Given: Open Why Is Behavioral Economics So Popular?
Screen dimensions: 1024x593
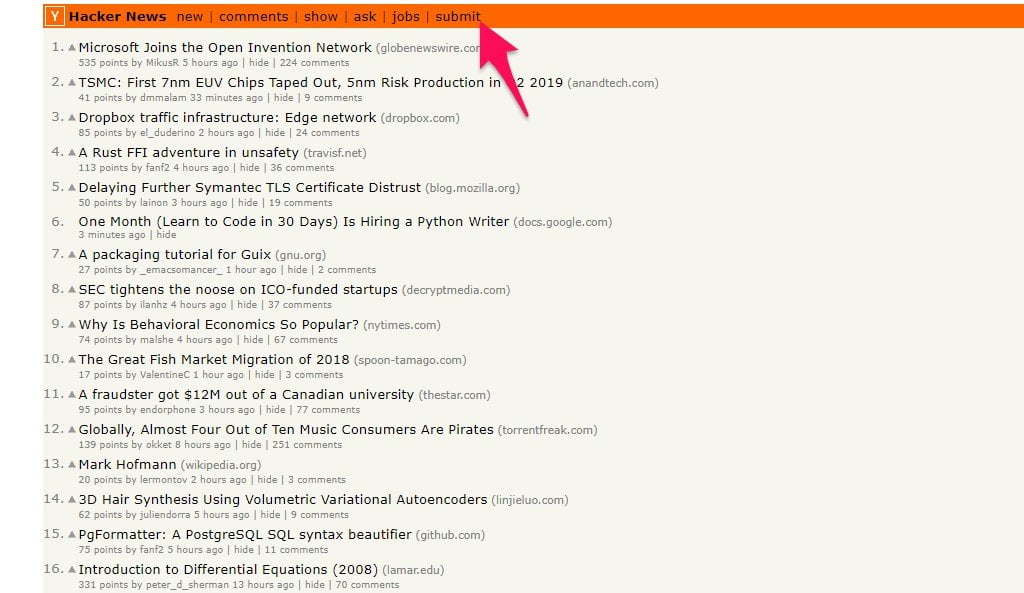Looking at the screenshot, I should [x=219, y=325].
